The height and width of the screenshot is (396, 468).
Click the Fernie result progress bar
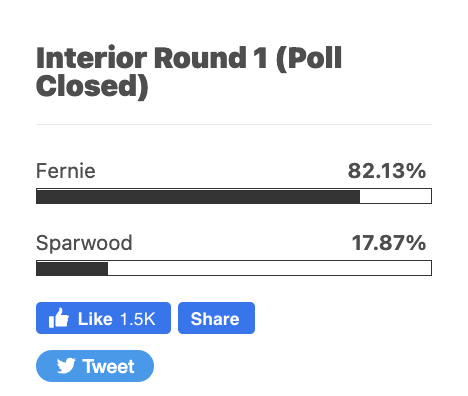(234, 196)
